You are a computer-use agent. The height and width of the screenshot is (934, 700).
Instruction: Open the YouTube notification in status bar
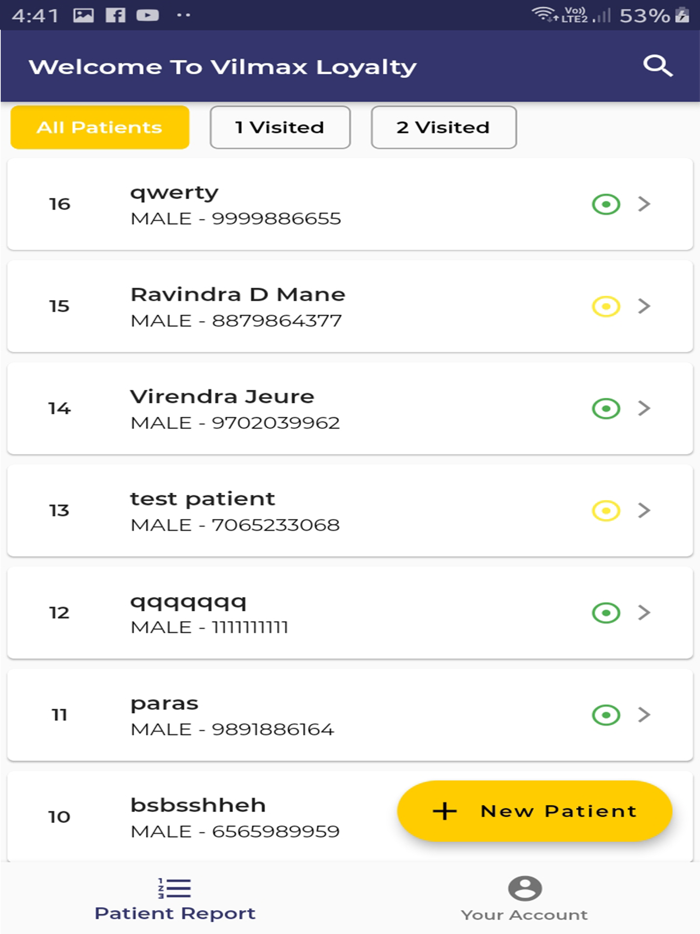[147, 15]
